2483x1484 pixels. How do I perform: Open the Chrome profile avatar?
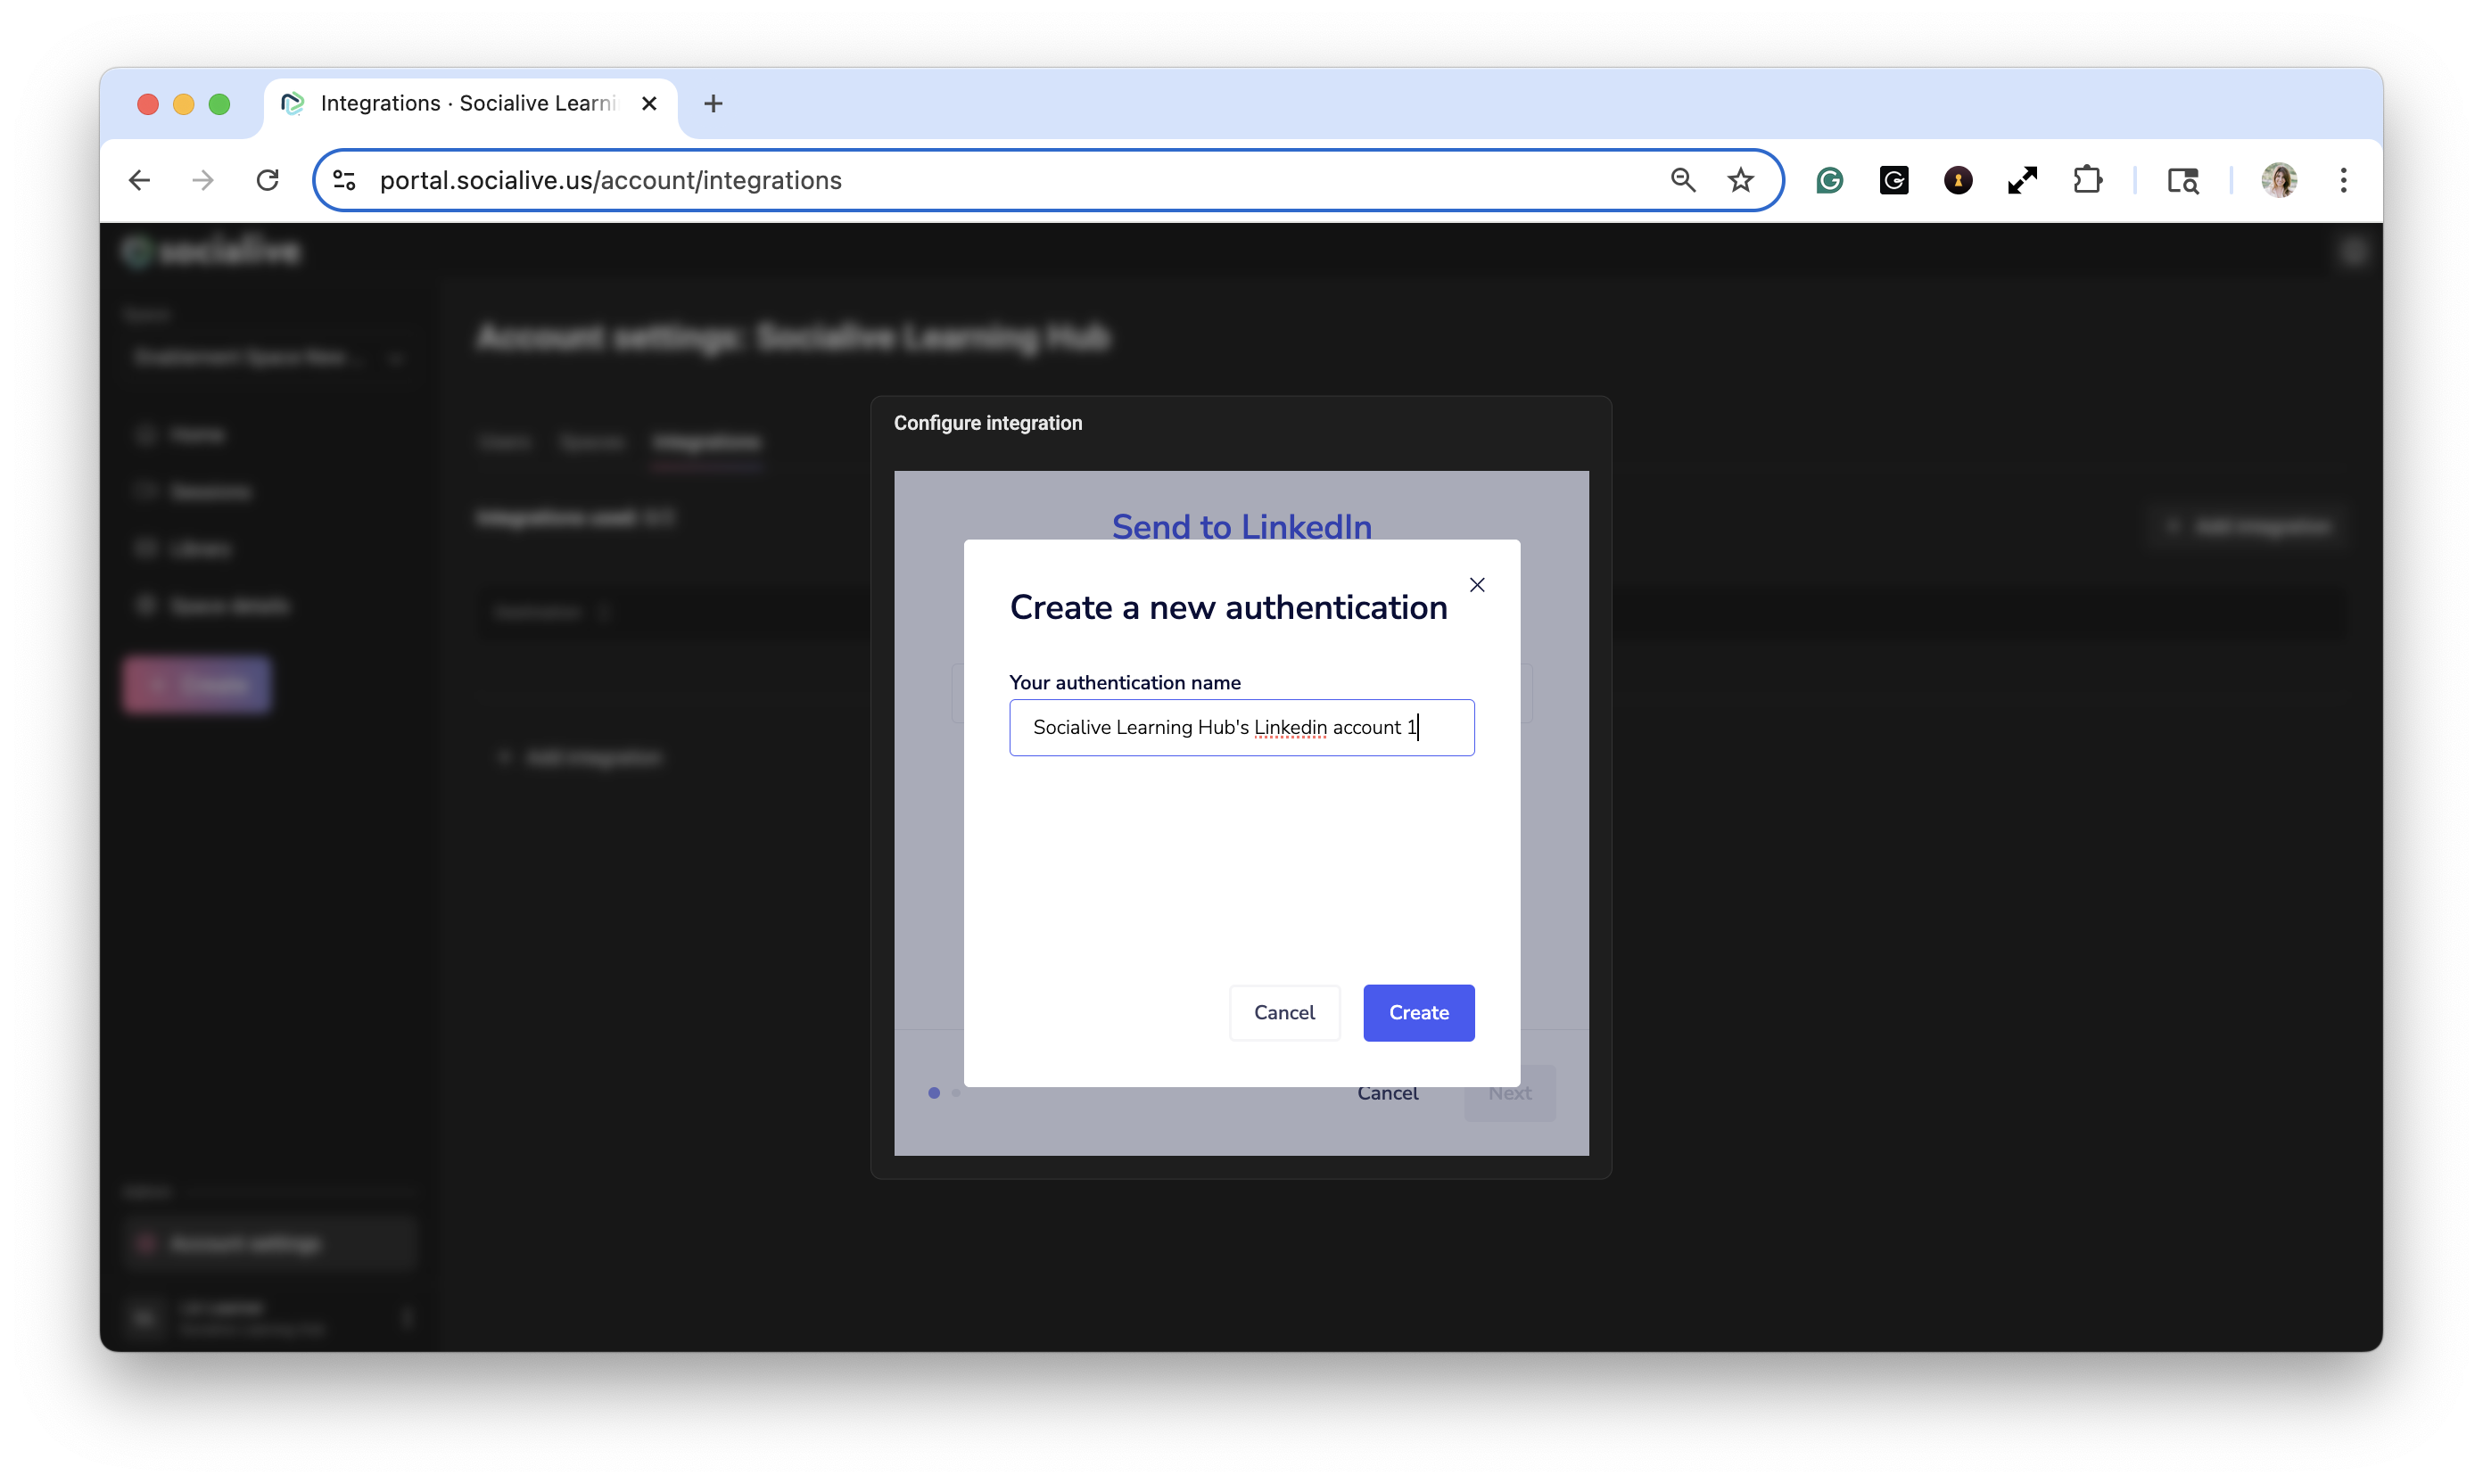pyautogui.click(x=2279, y=180)
